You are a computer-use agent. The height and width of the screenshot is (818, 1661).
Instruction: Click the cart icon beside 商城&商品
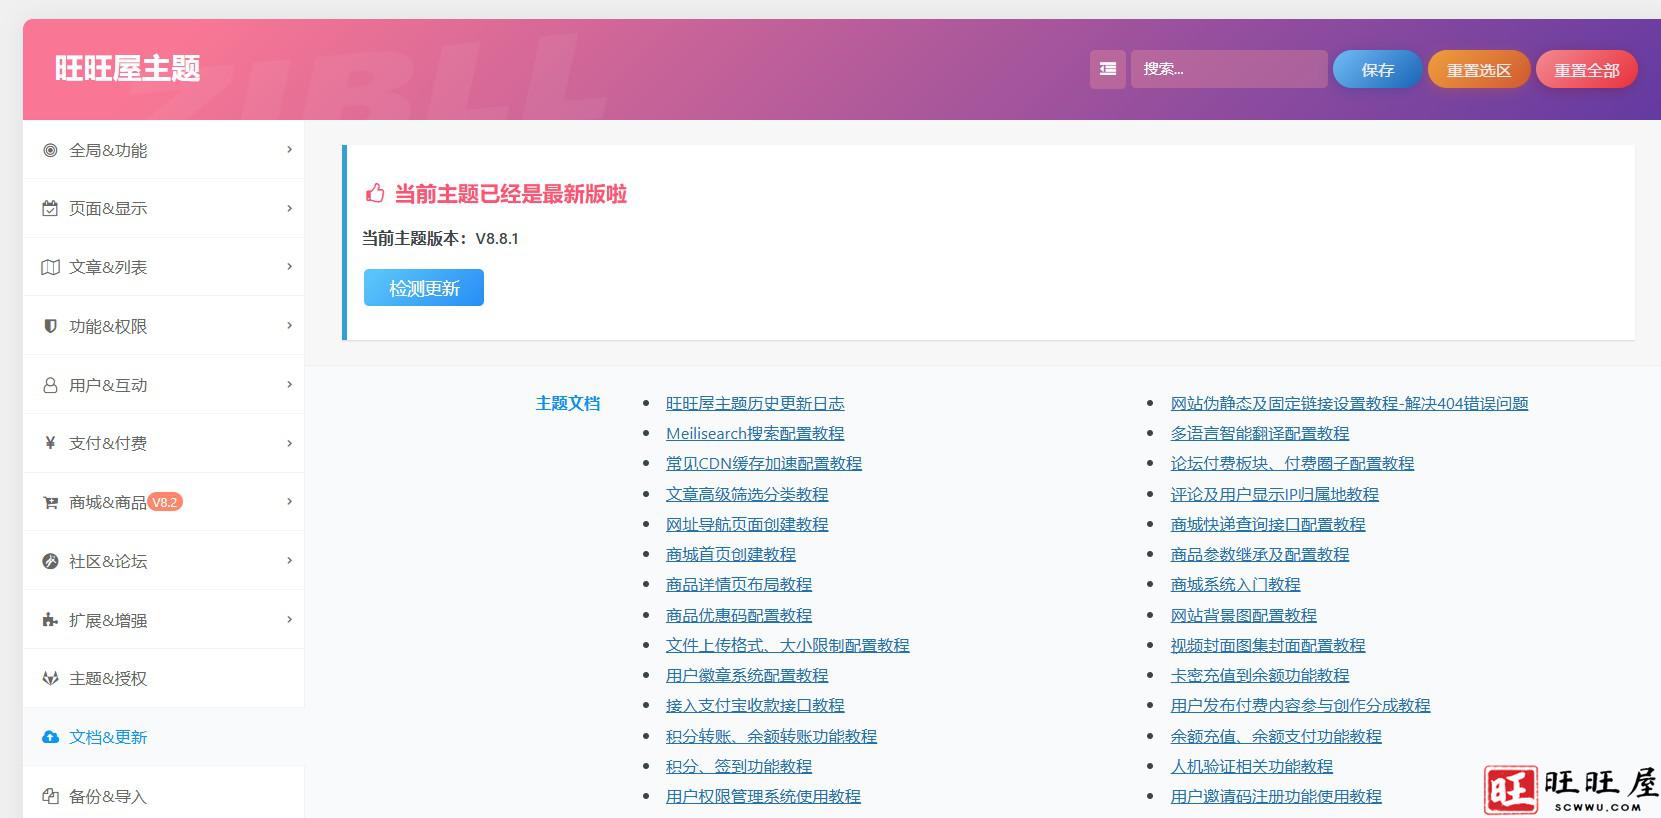[x=50, y=502]
